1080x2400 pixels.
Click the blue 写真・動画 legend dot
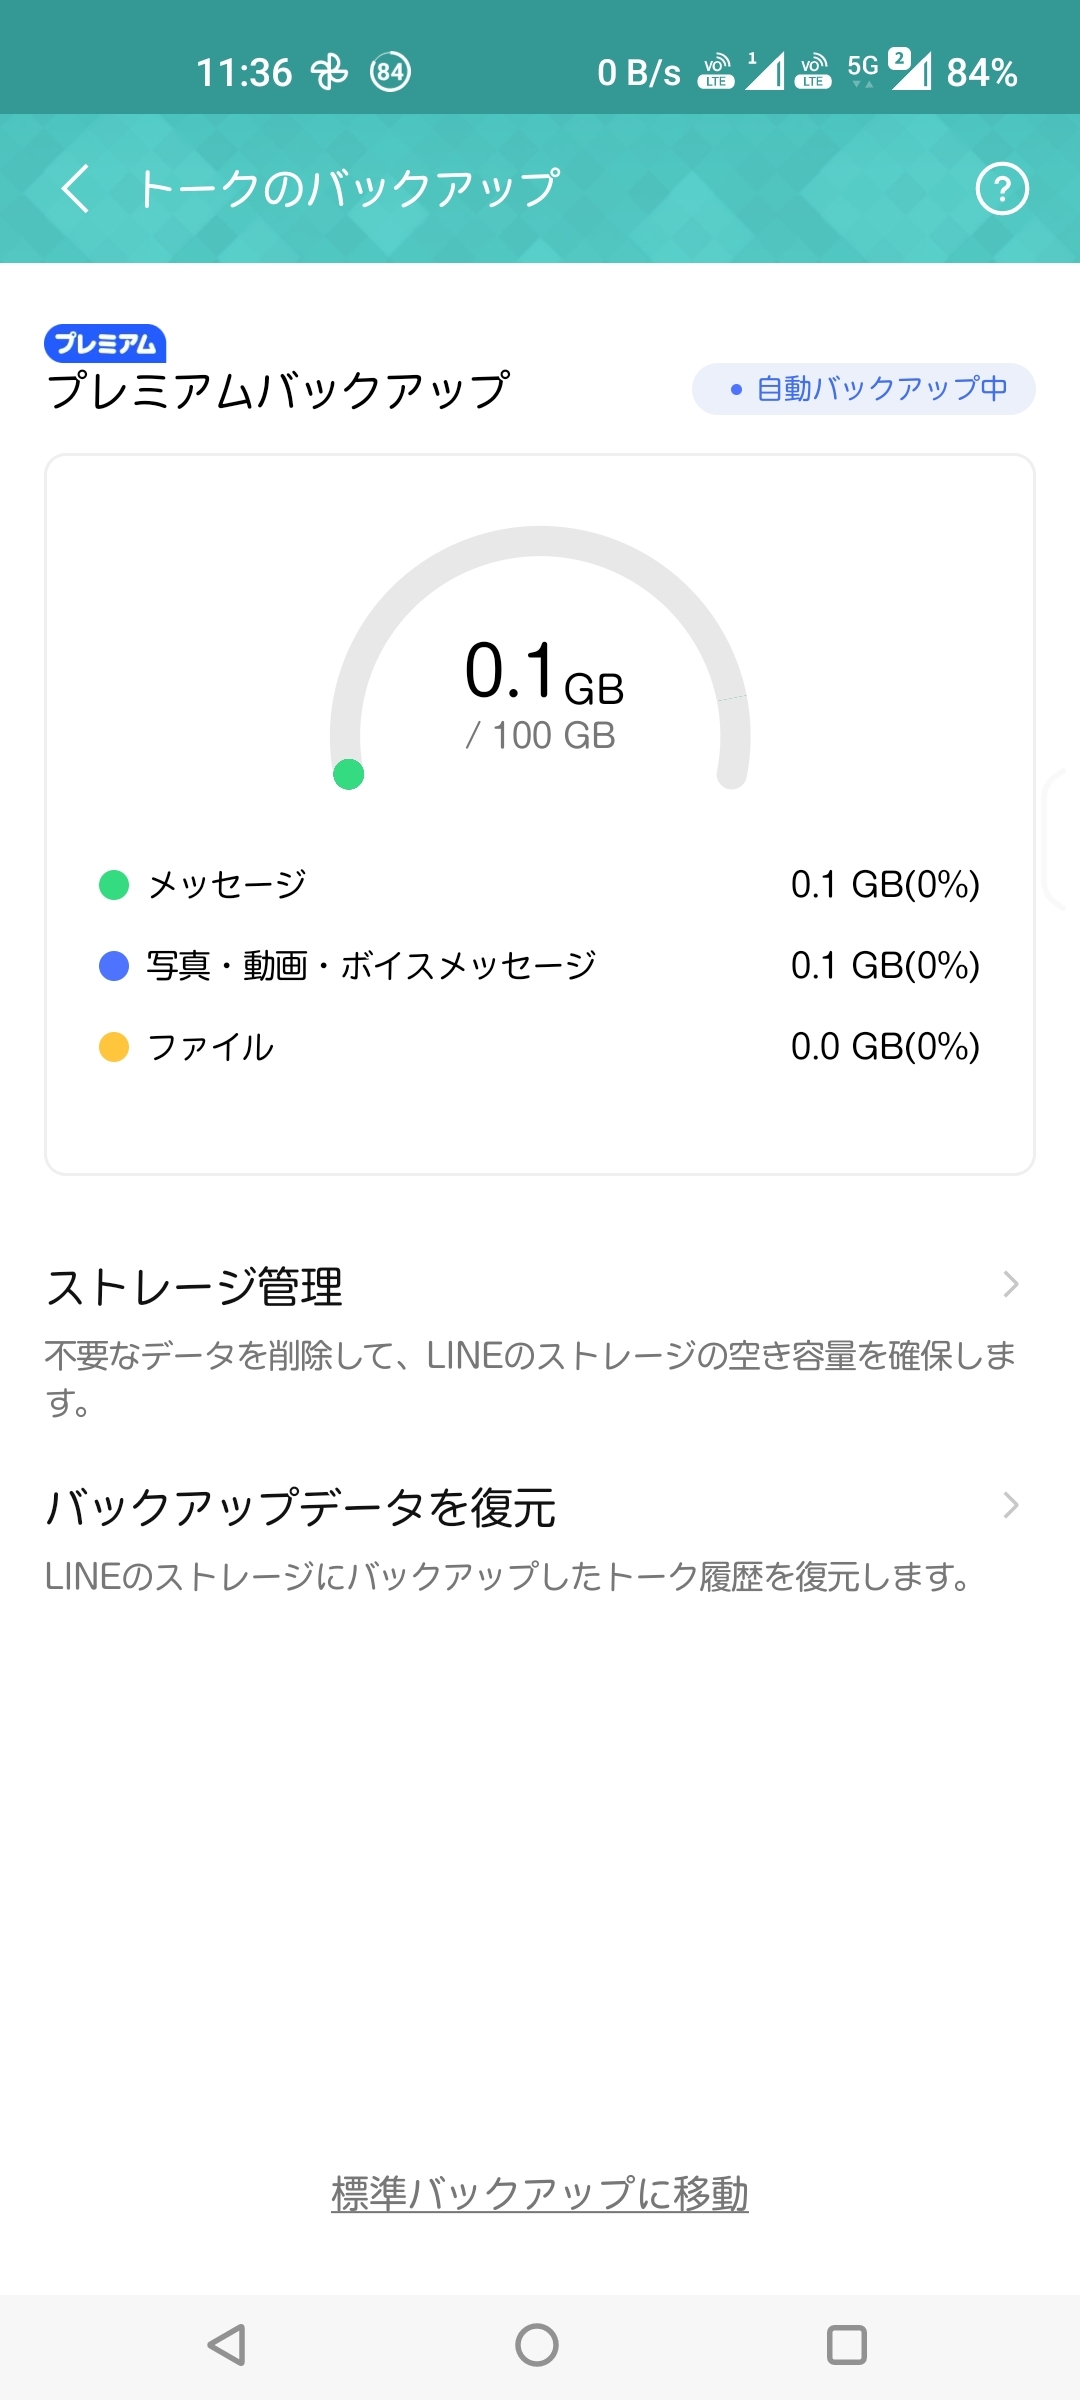click(x=114, y=966)
